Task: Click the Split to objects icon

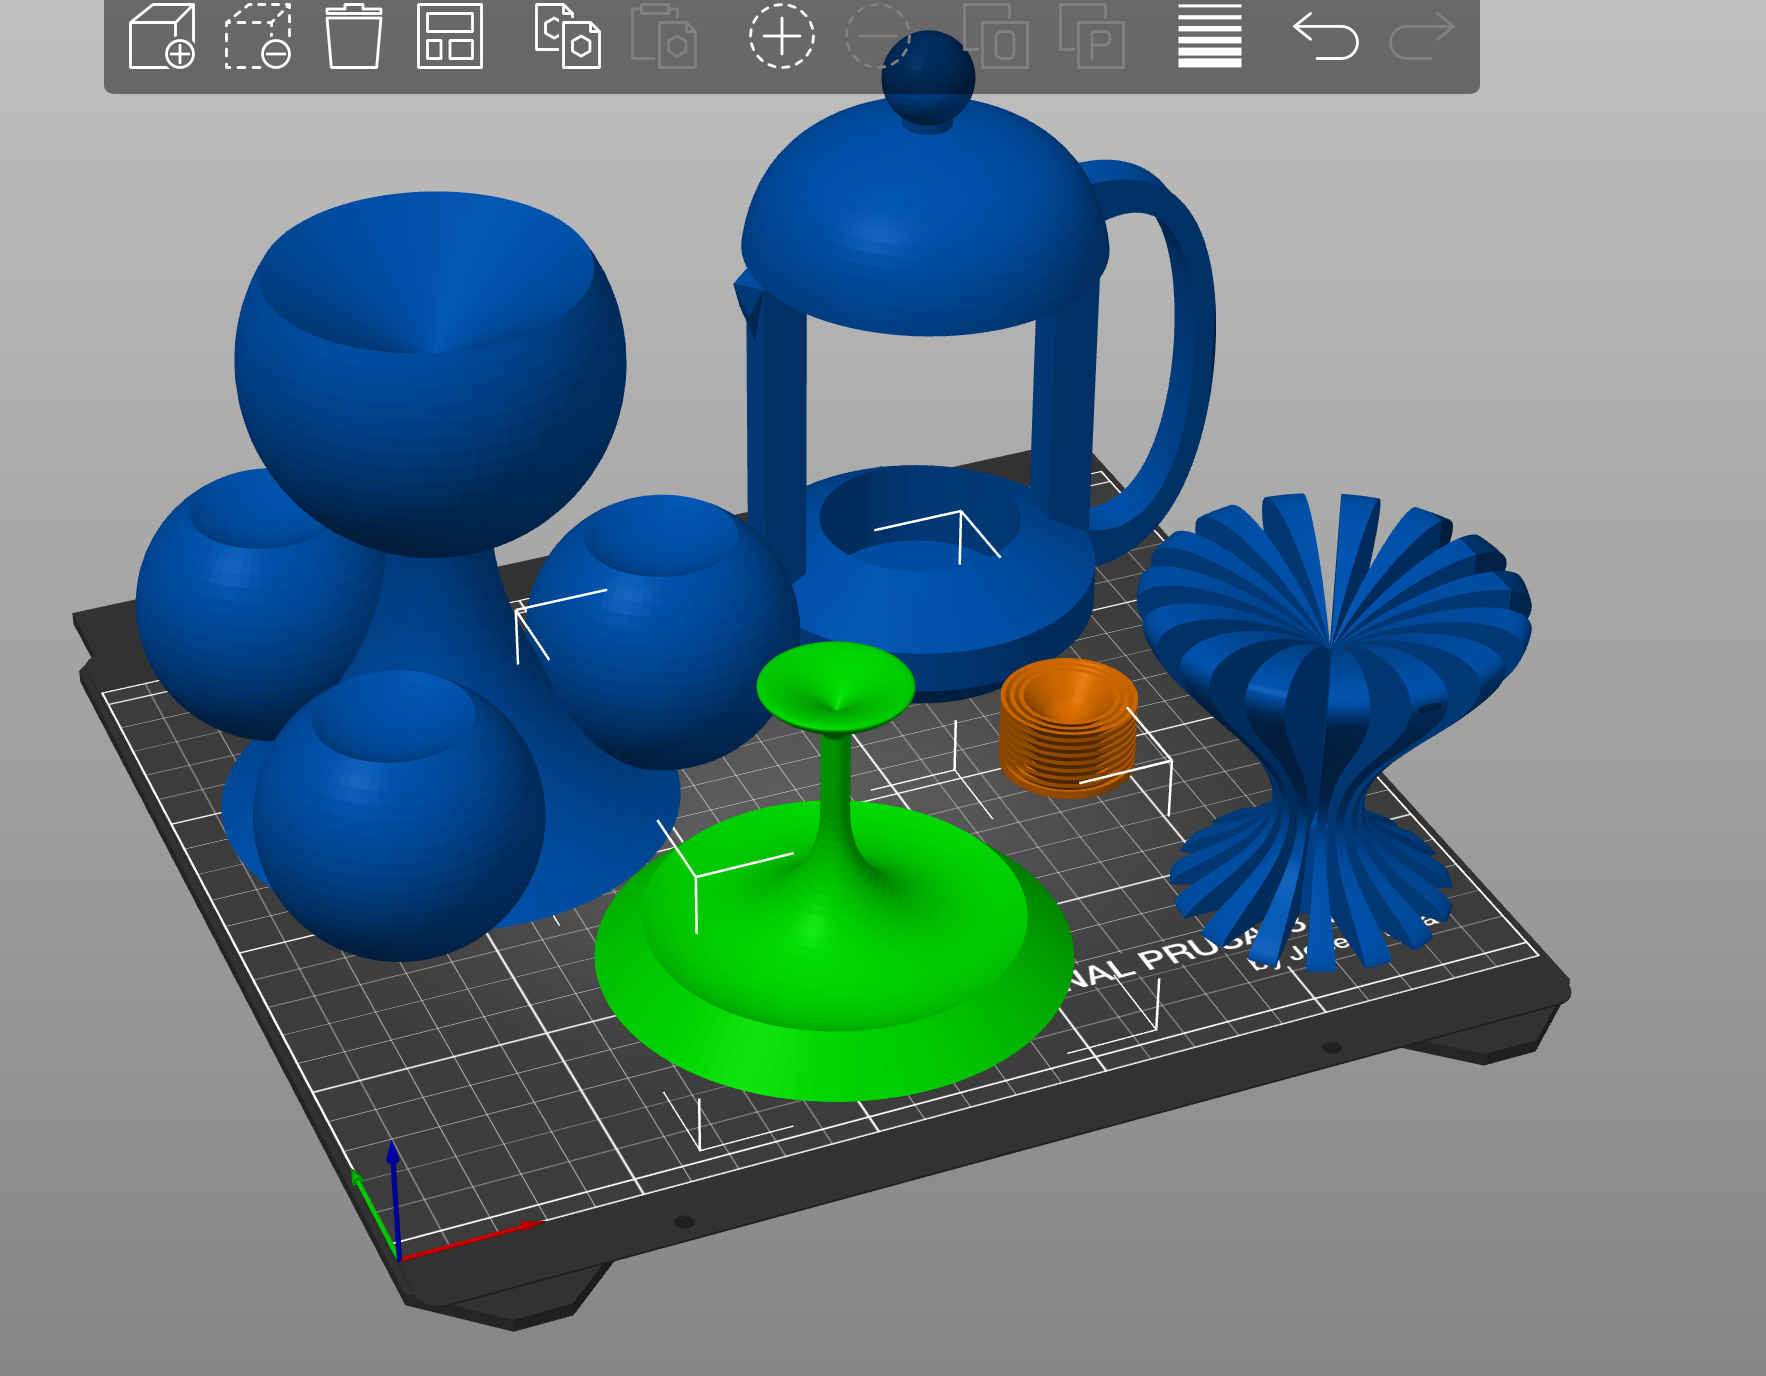Action: pos(996,36)
